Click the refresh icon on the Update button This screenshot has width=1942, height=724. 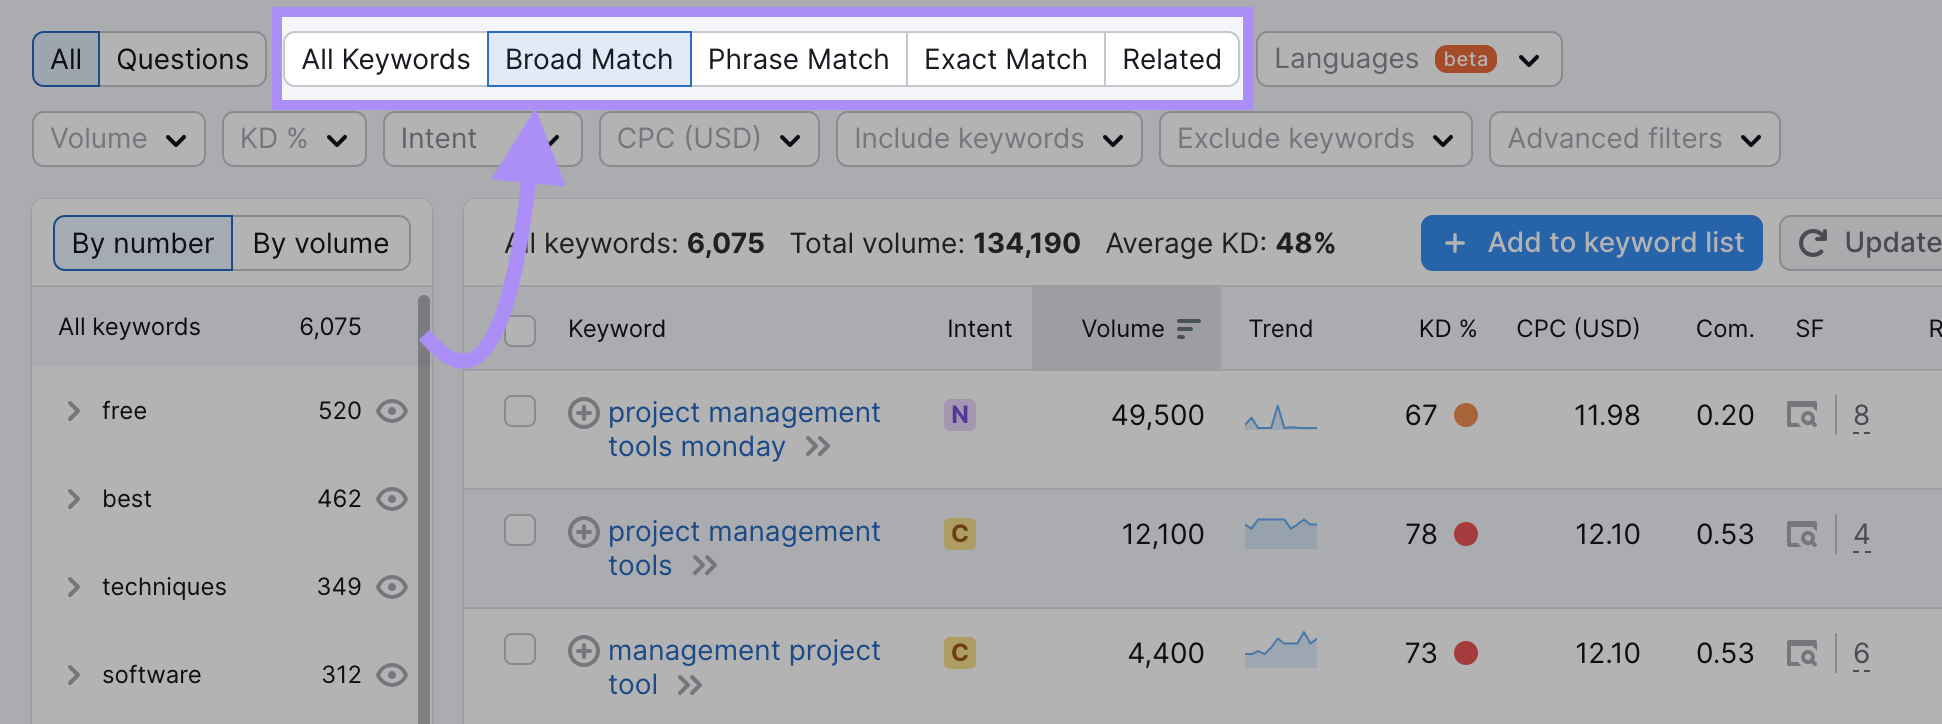click(1812, 242)
